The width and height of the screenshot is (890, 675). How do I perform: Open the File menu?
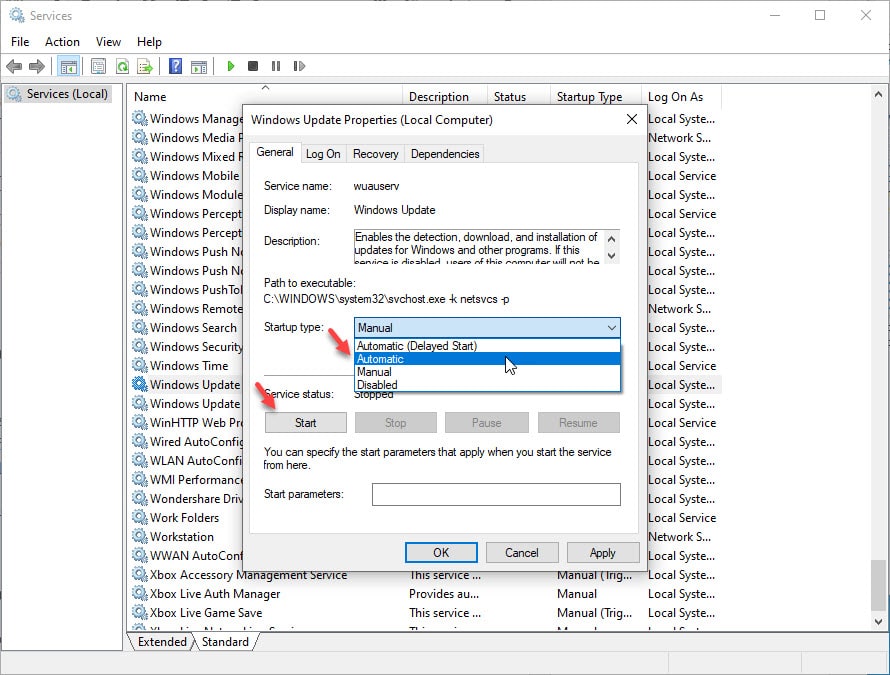(20, 42)
